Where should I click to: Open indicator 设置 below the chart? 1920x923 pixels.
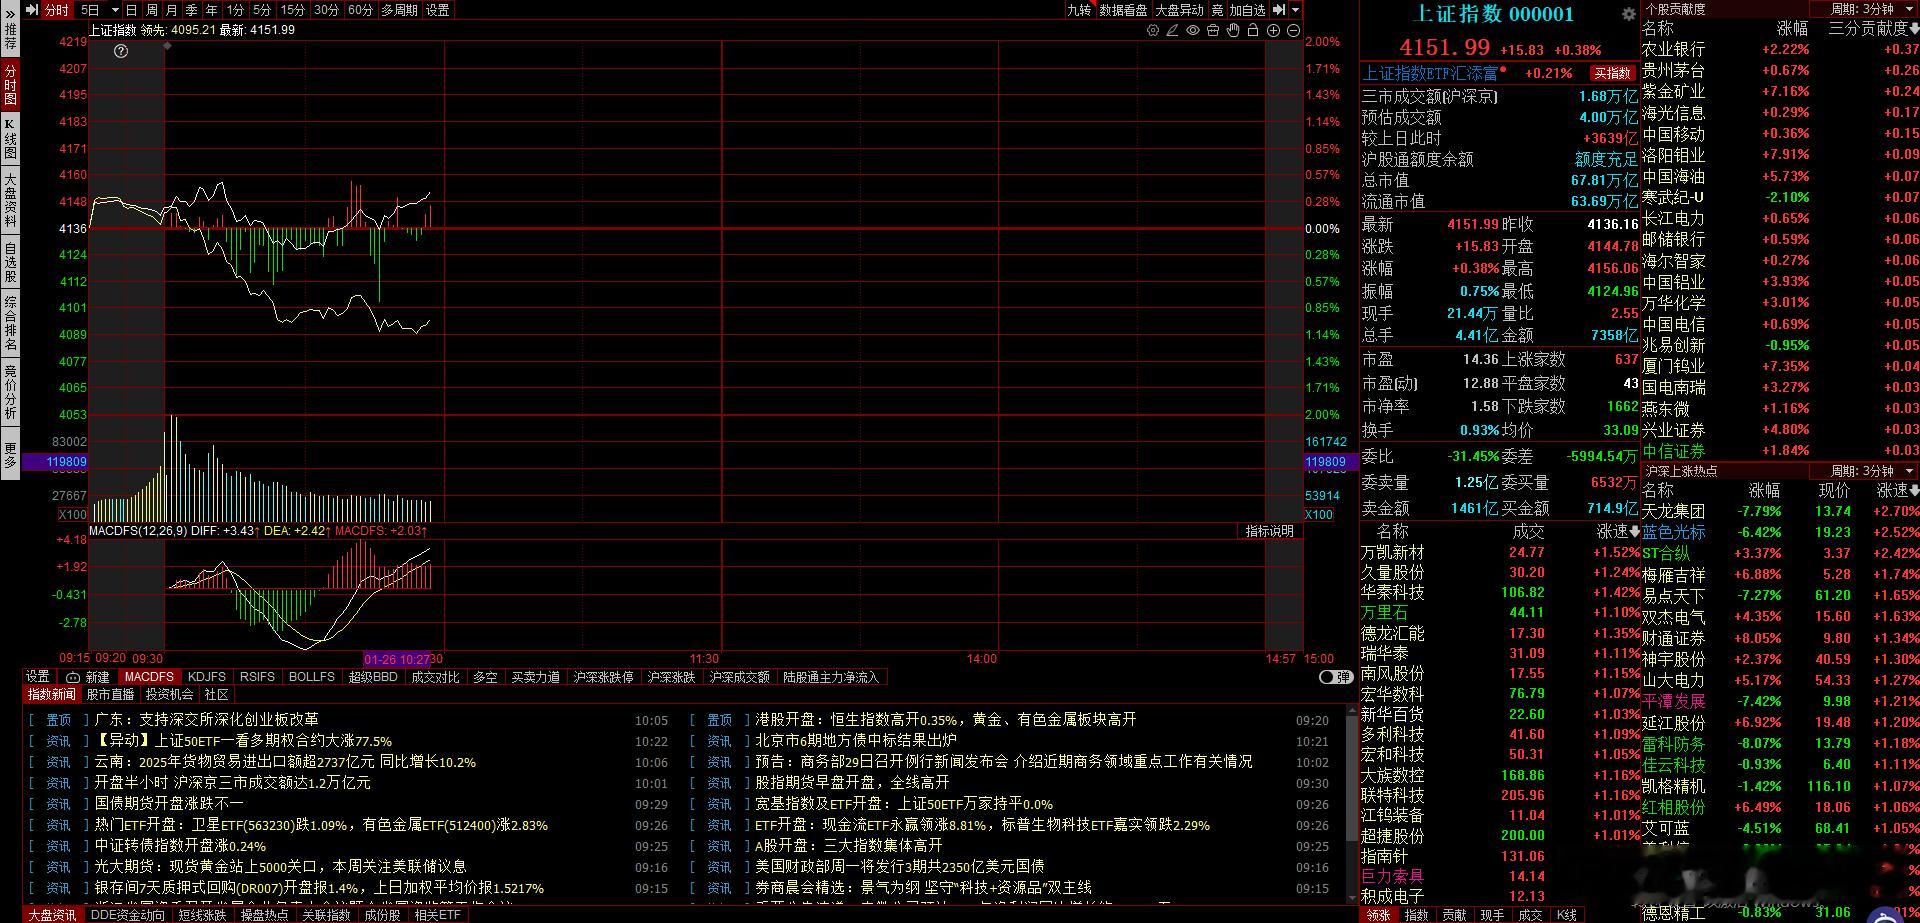(38, 677)
